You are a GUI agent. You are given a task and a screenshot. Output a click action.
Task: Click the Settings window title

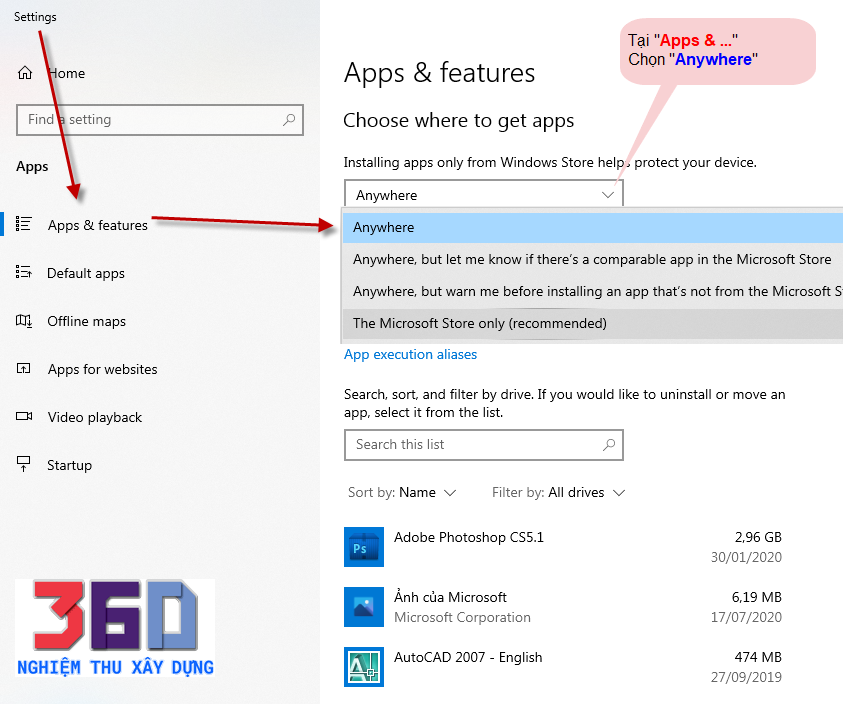point(35,17)
